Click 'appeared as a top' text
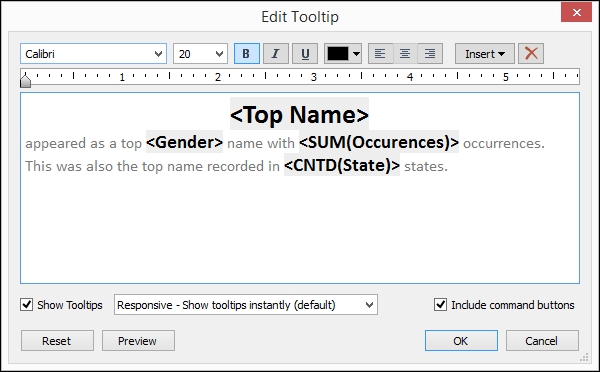The width and height of the screenshot is (600, 372). (83, 144)
